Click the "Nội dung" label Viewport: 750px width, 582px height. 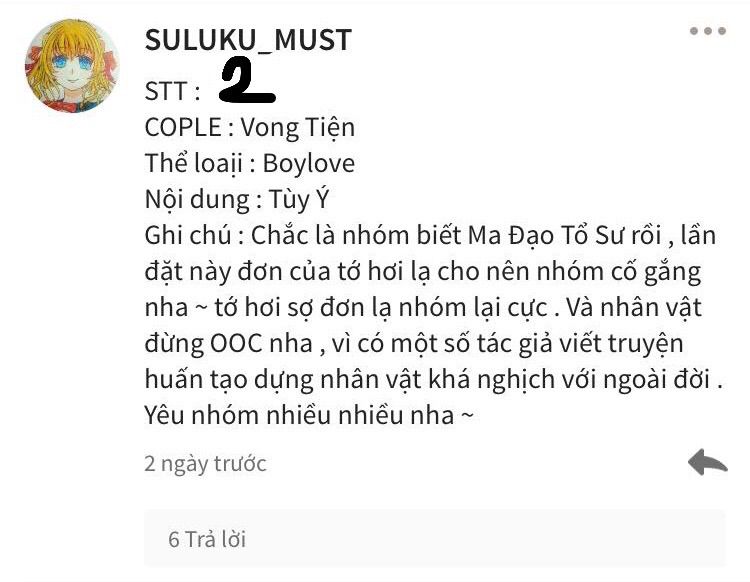point(197,200)
